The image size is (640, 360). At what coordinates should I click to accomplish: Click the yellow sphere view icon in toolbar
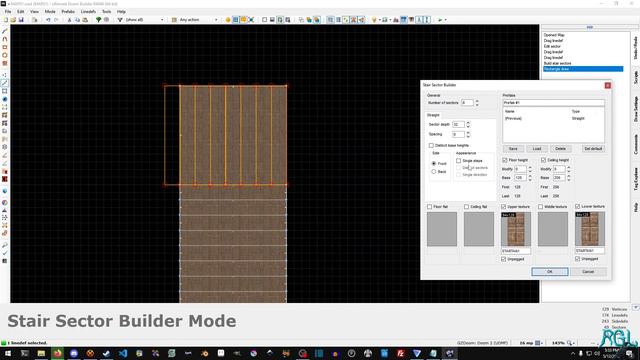coord(228,20)
